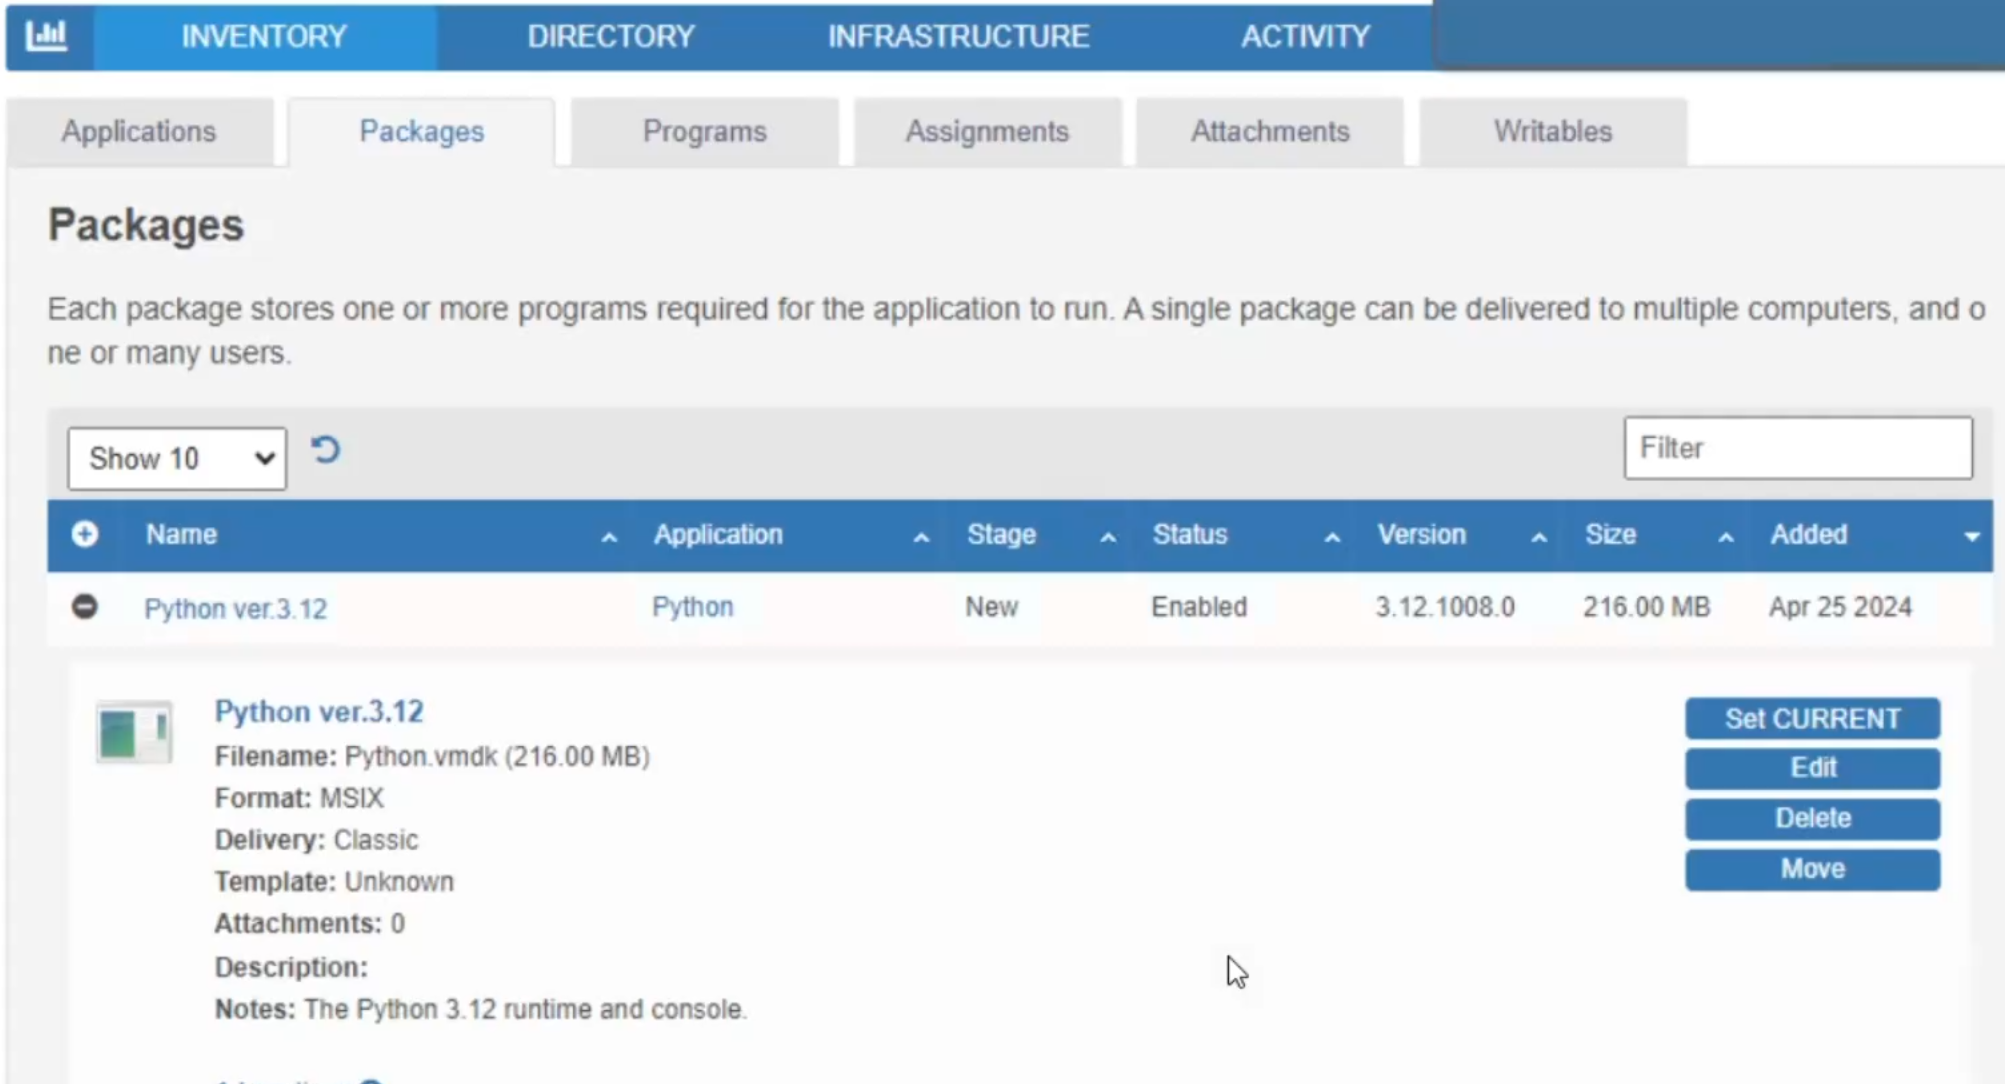Click inside the Filter field
This screenshot has width=2005, height=1084.
(1797, 448)
